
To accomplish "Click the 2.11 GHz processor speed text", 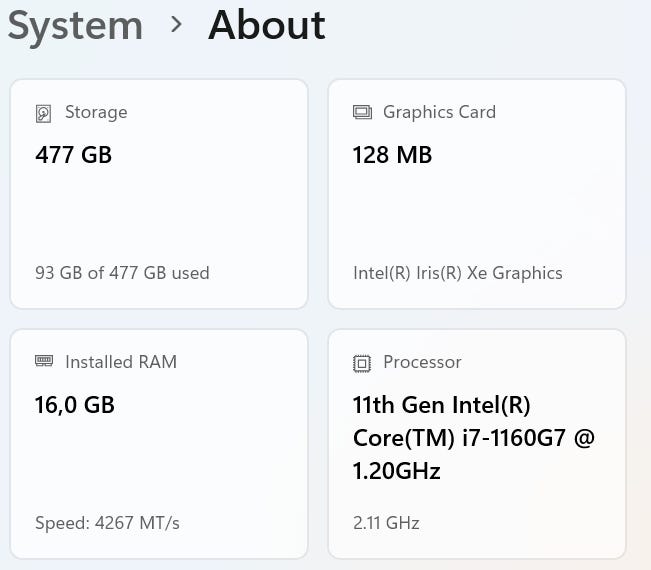I will coord(386,522).
